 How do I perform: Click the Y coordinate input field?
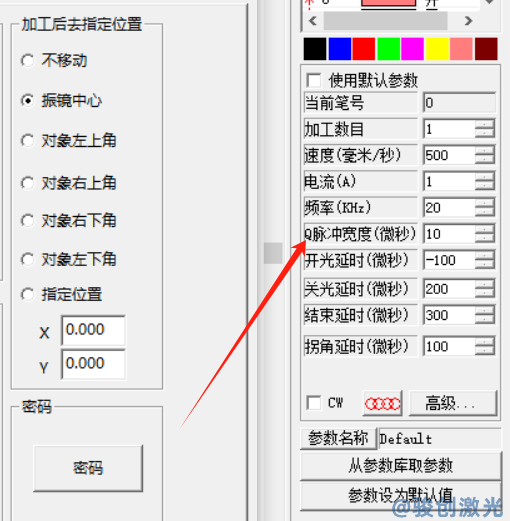tap(93, 364)
